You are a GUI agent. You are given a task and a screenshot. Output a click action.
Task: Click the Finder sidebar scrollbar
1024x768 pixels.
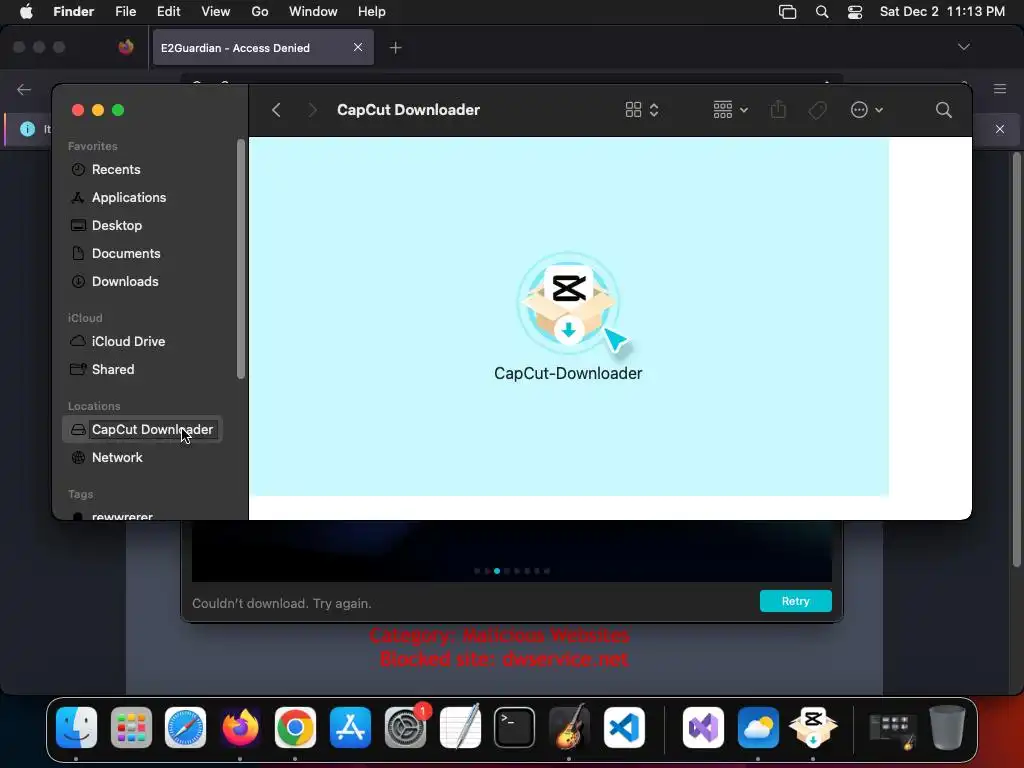click(241, 259)
